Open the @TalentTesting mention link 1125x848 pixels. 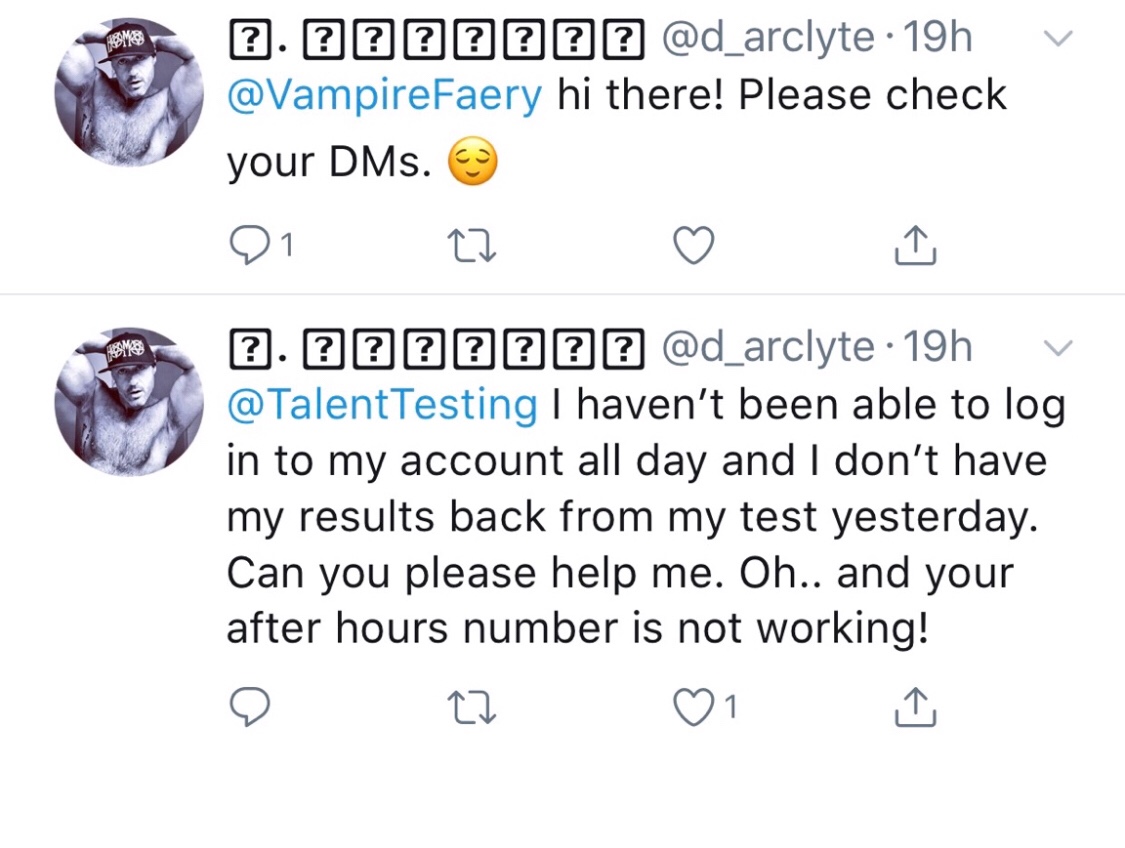[382, 405]
